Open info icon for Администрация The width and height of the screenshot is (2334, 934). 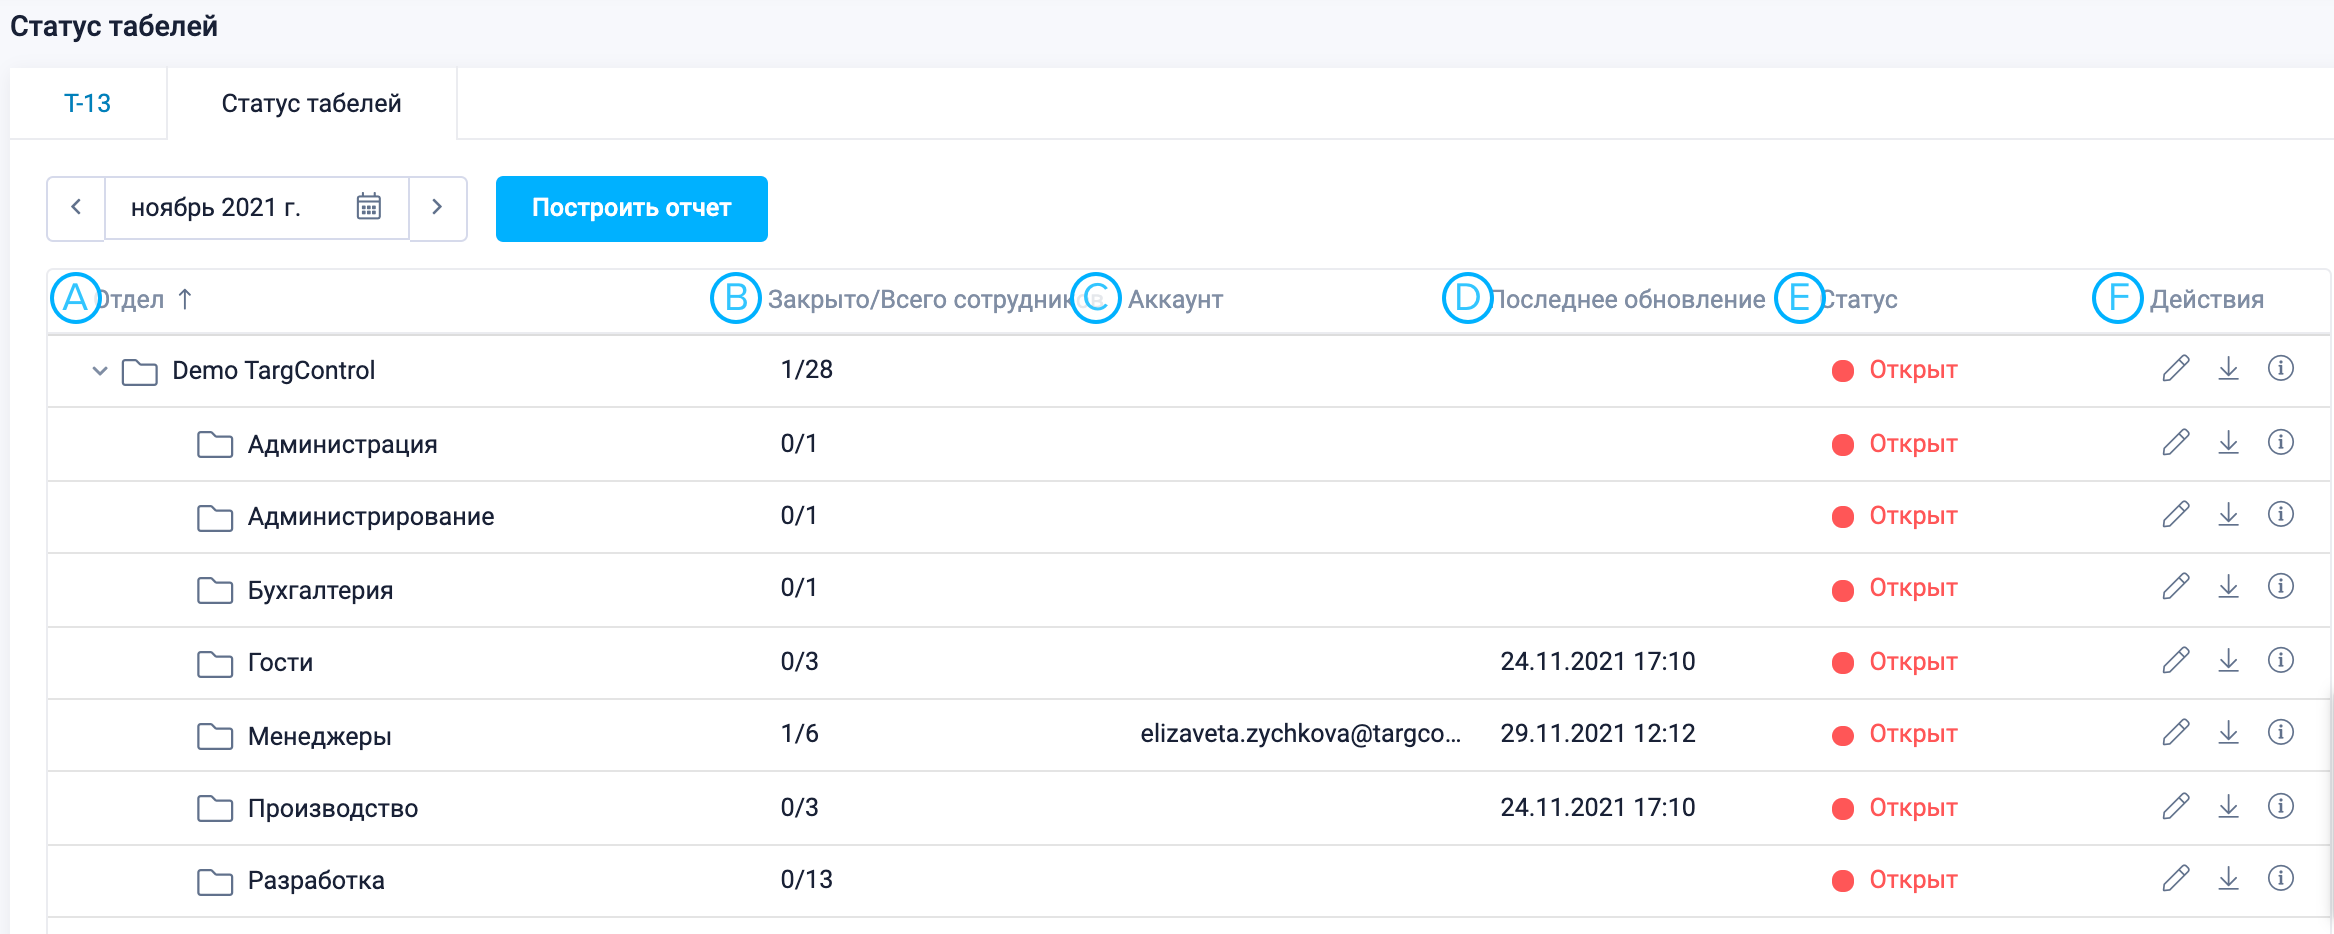click(x=2280, y=443)
